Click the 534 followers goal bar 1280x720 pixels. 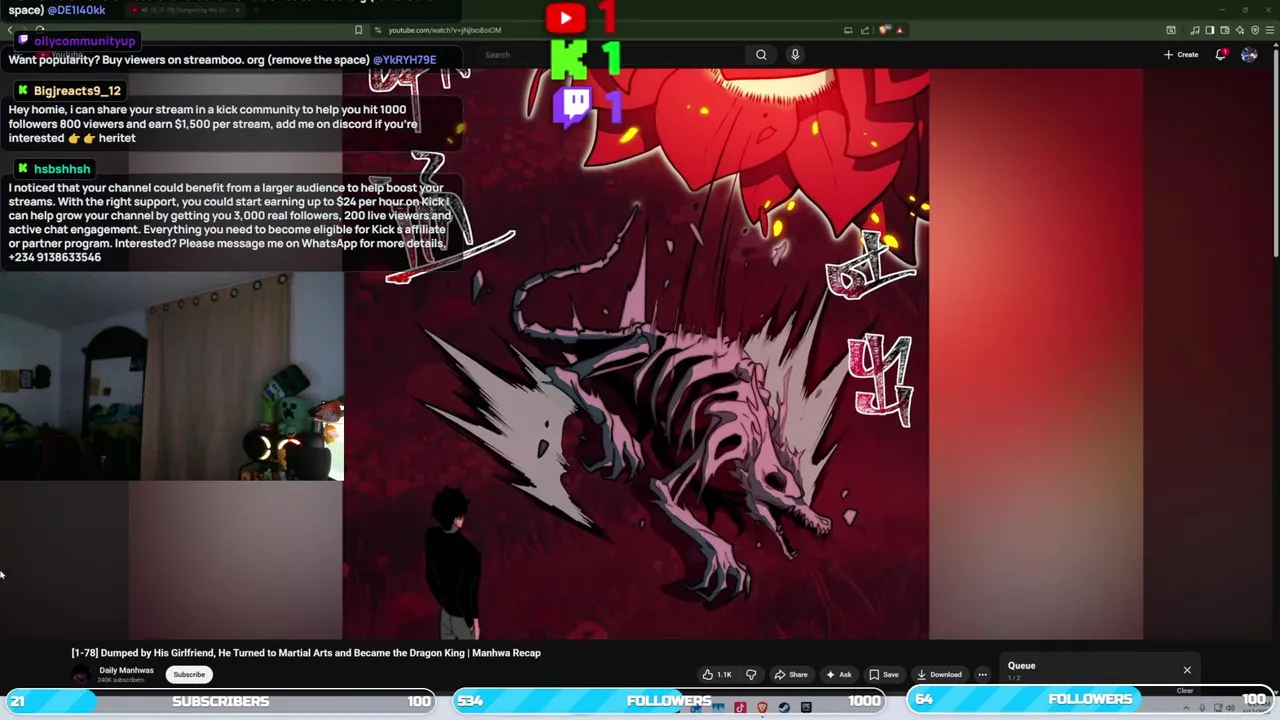point(669,701)
